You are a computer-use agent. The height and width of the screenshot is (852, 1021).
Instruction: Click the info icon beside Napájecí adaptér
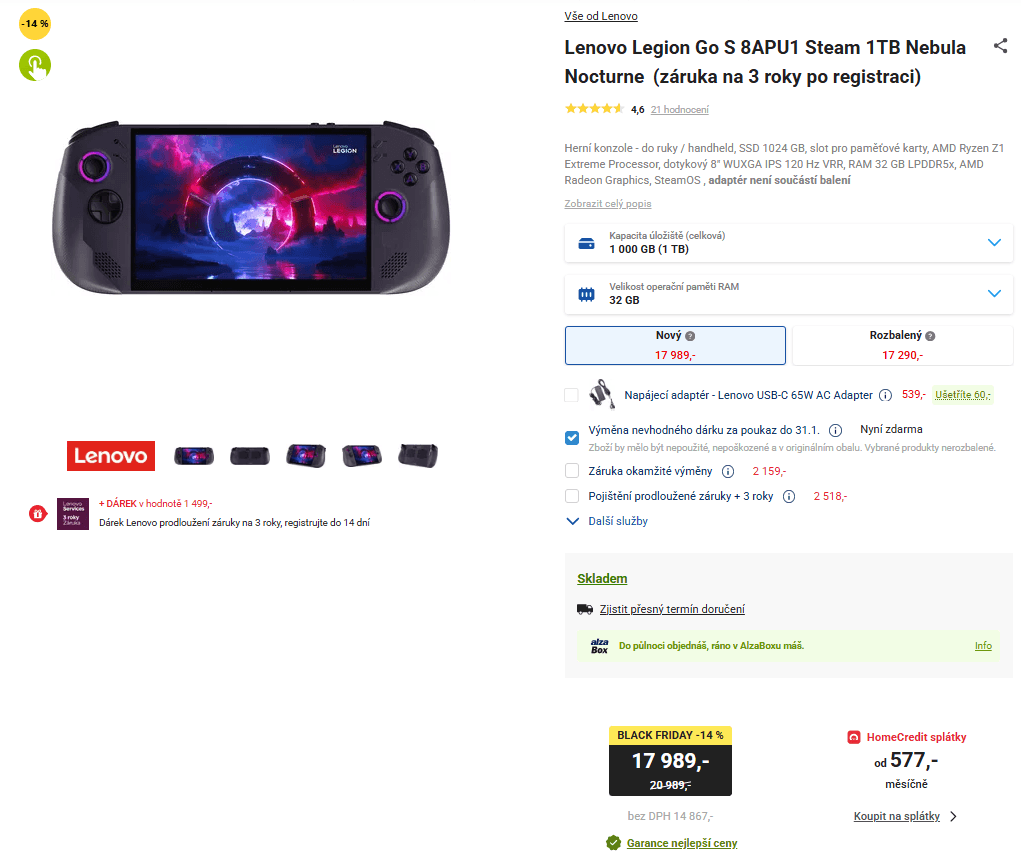(885, 395)
